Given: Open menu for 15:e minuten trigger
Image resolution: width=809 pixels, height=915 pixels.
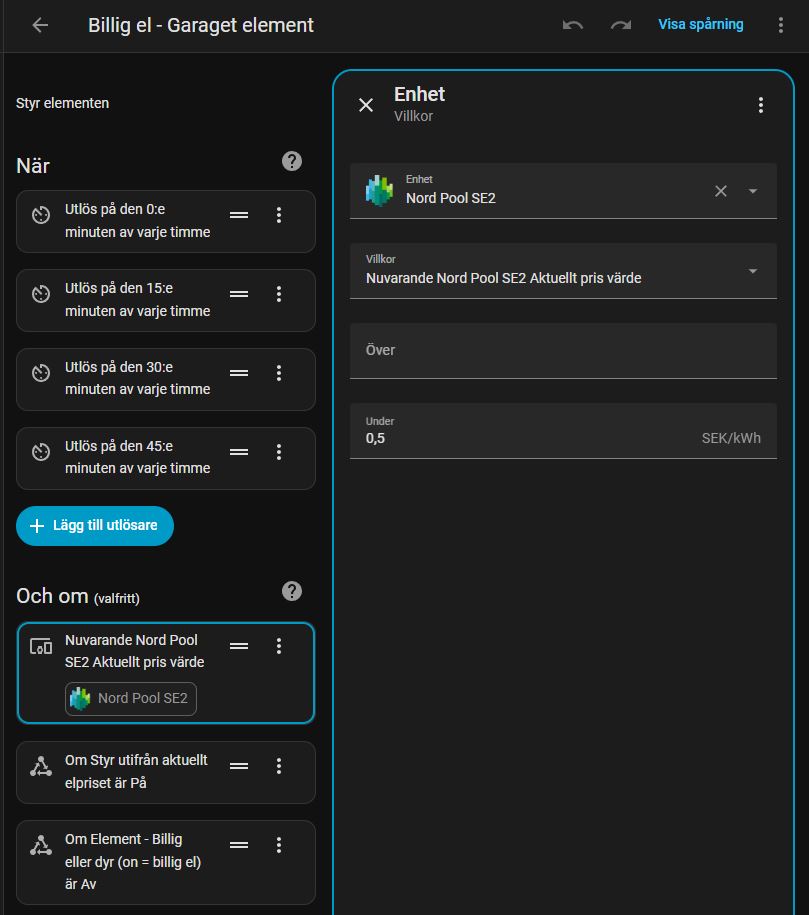Looking at the screenshot, I should pyautogui.click(x=279, y=294).
